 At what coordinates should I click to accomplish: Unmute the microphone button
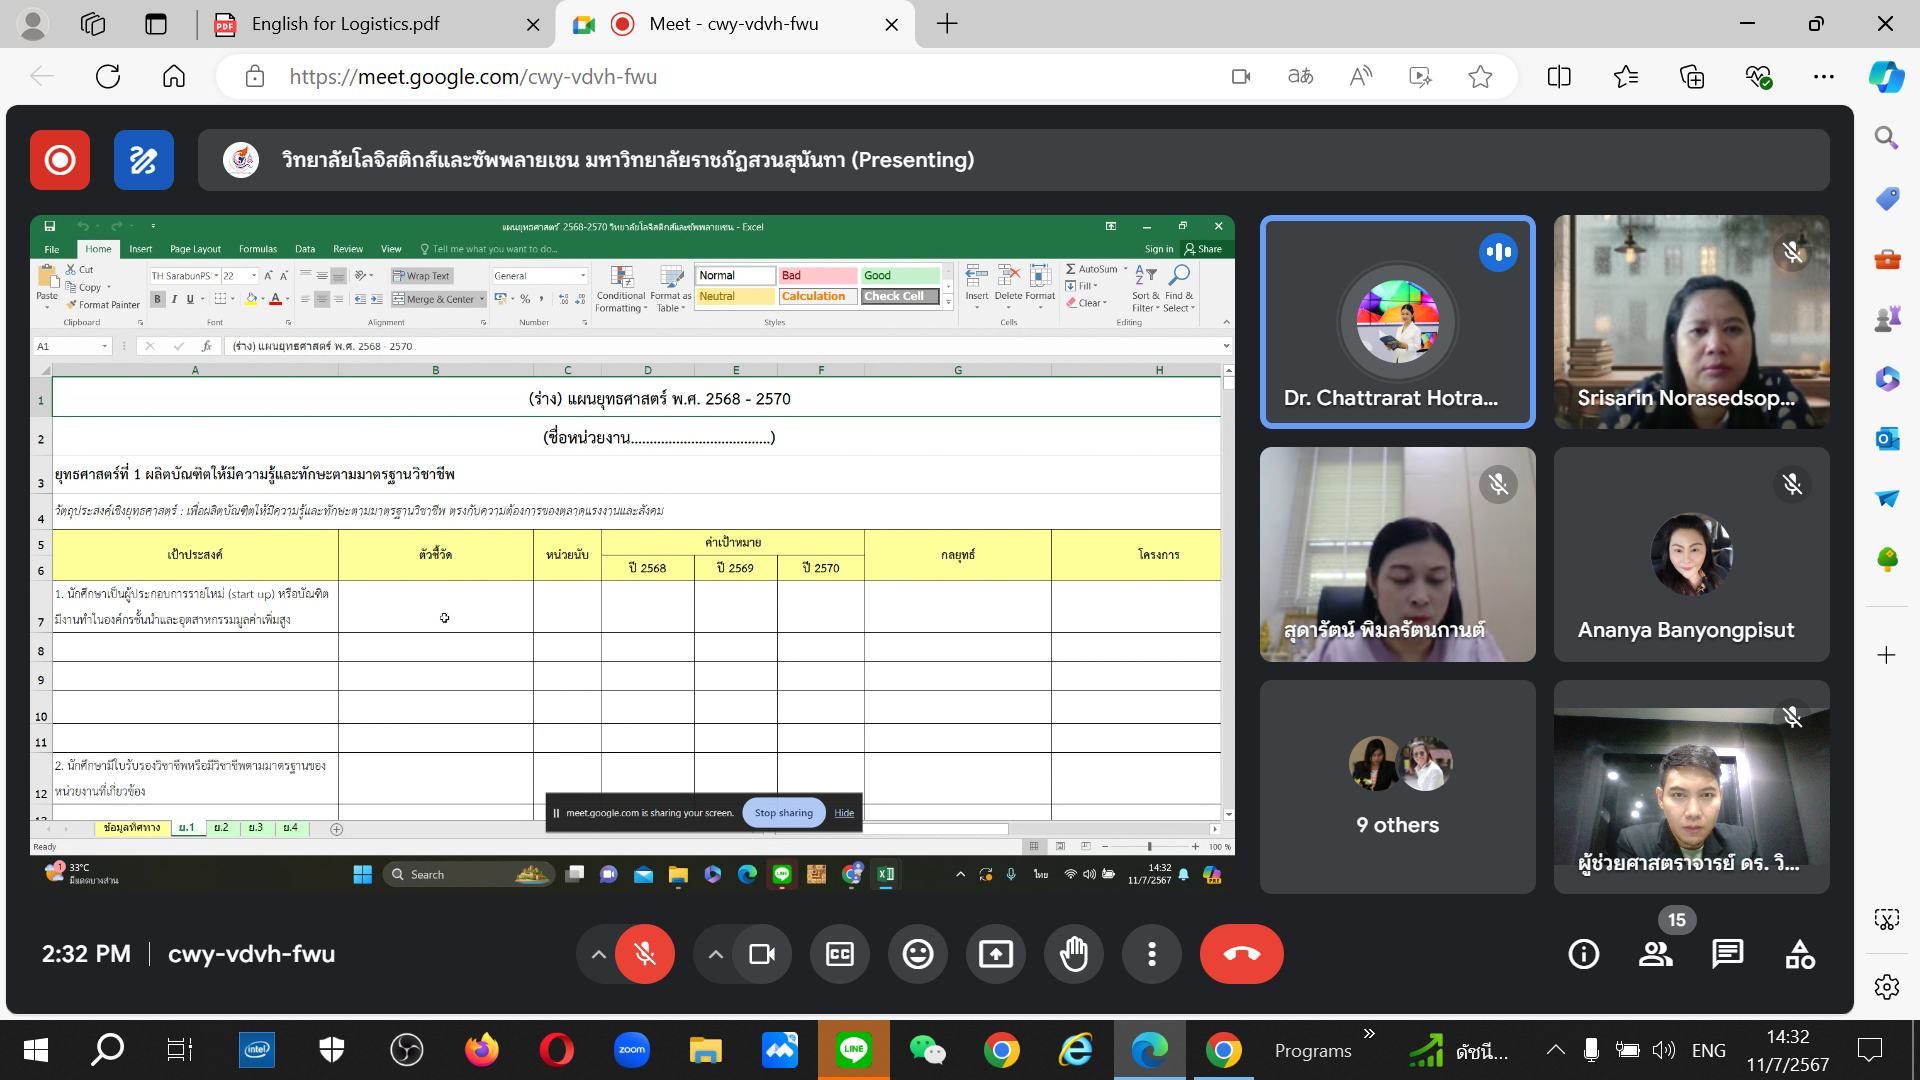645,954
